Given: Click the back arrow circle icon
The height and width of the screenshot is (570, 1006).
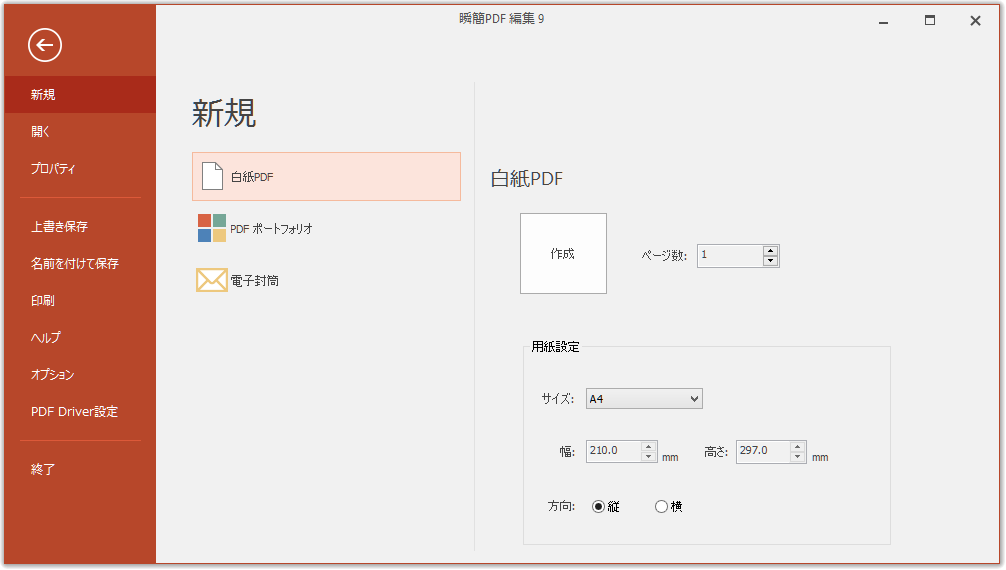Looking at the screenshot, I should tap(45, 45).
